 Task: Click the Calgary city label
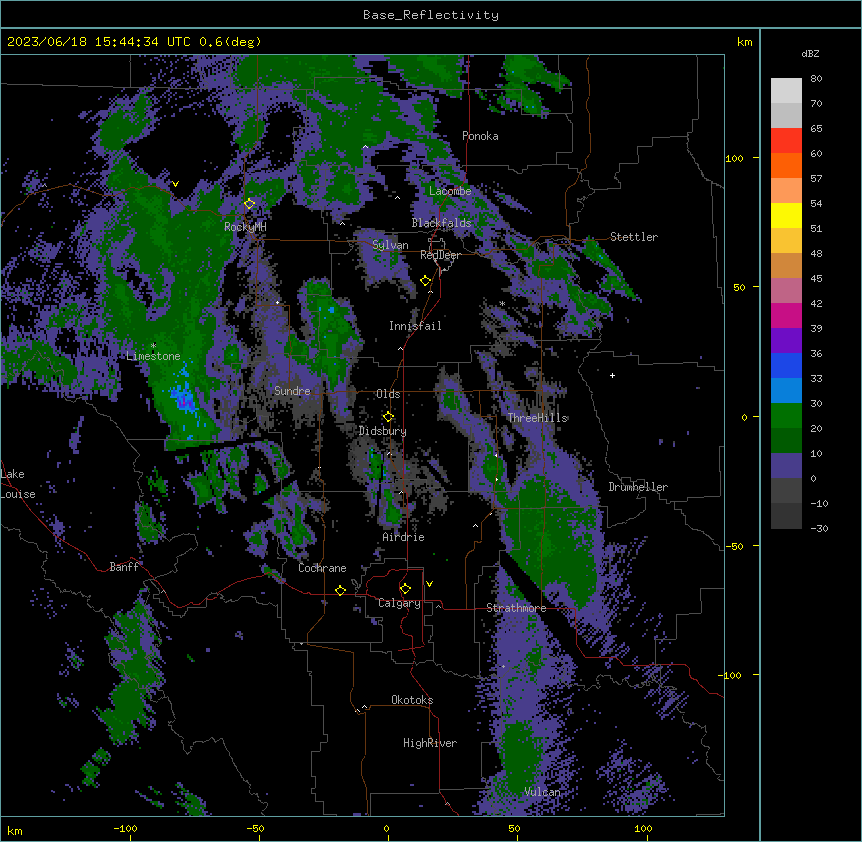399,603
